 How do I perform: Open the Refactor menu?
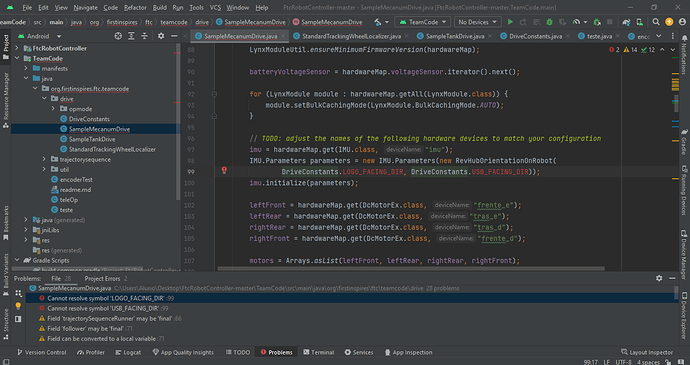(135, 7)
